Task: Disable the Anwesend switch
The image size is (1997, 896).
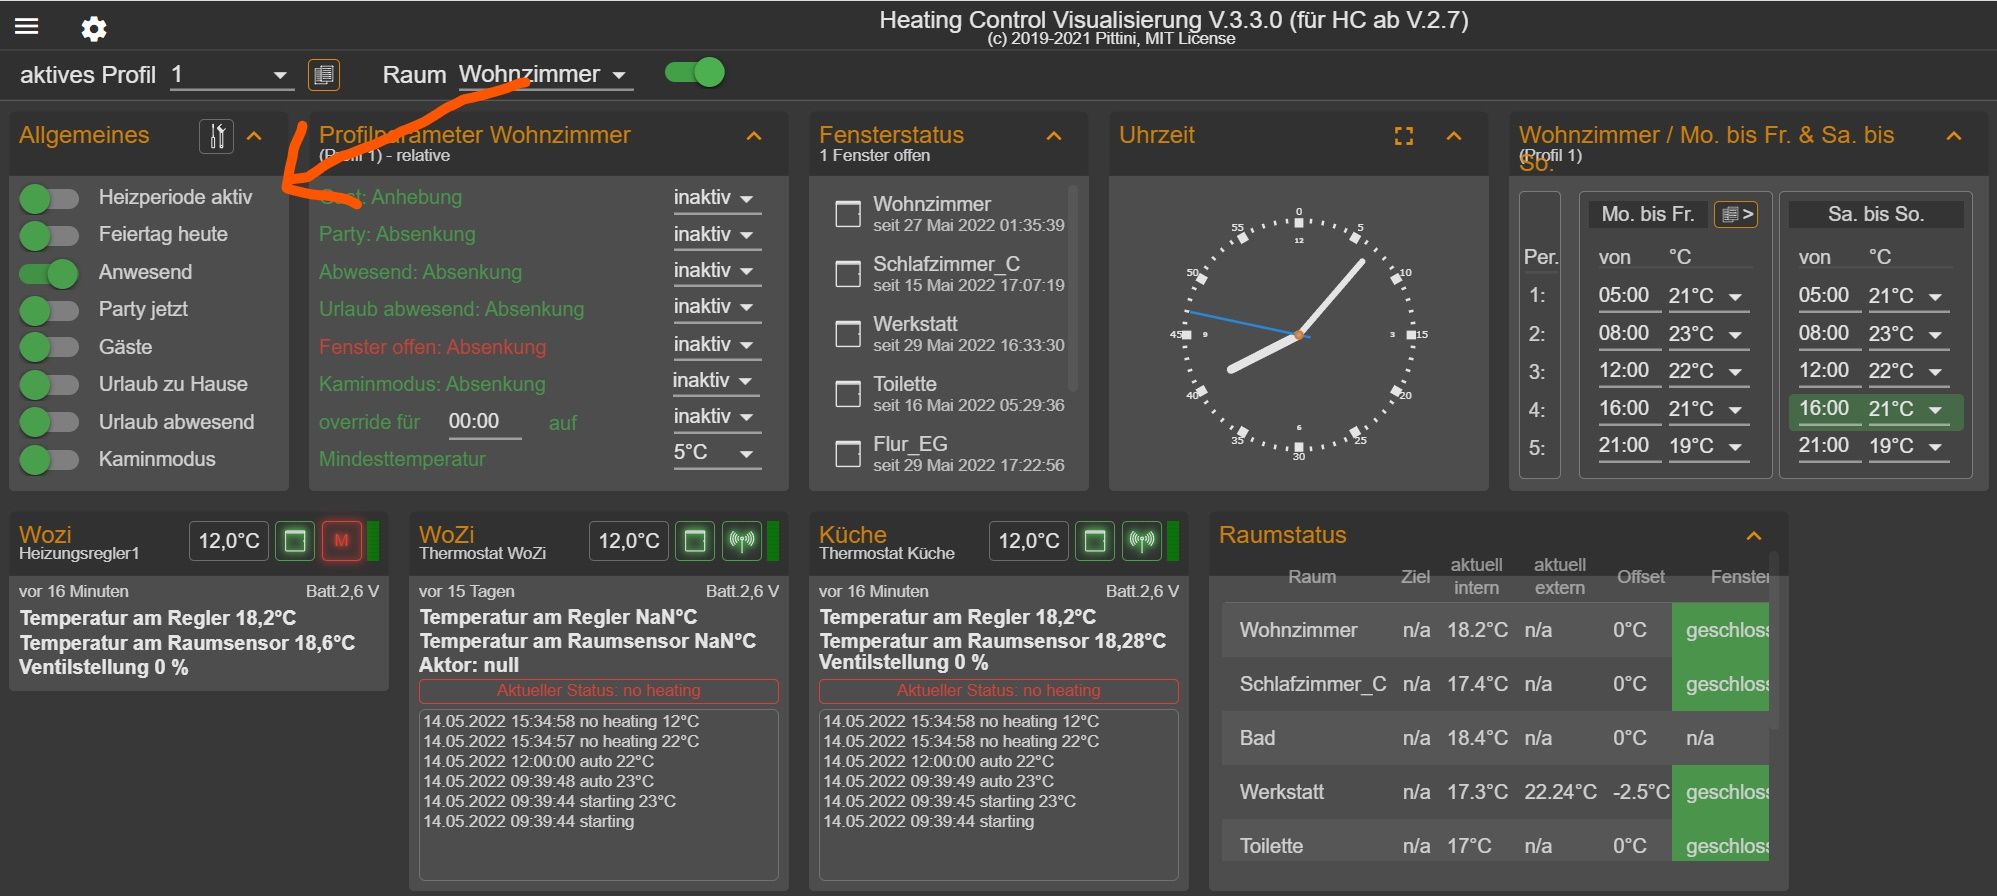Action: tap(49, 273)
